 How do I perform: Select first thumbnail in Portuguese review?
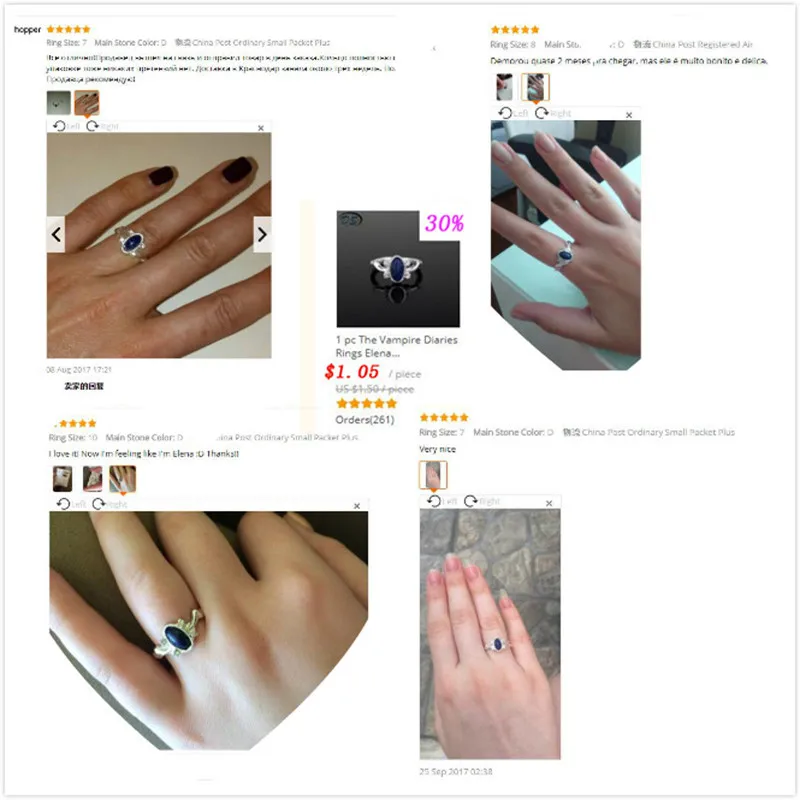pos(504,87)
